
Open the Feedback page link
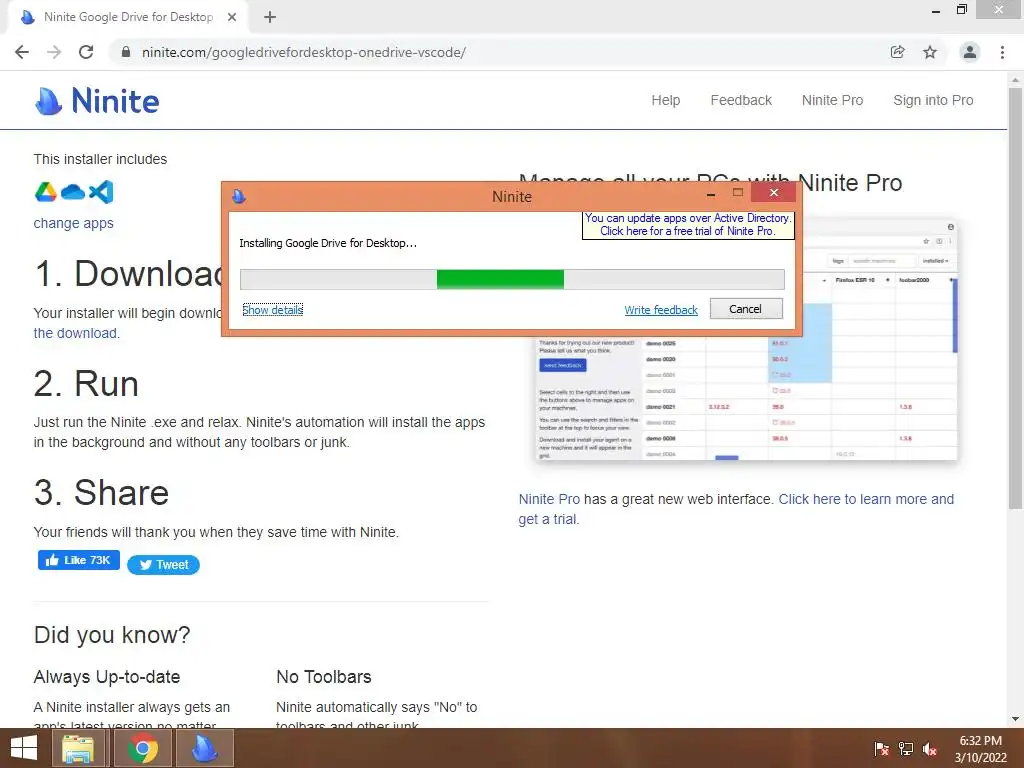741,100
